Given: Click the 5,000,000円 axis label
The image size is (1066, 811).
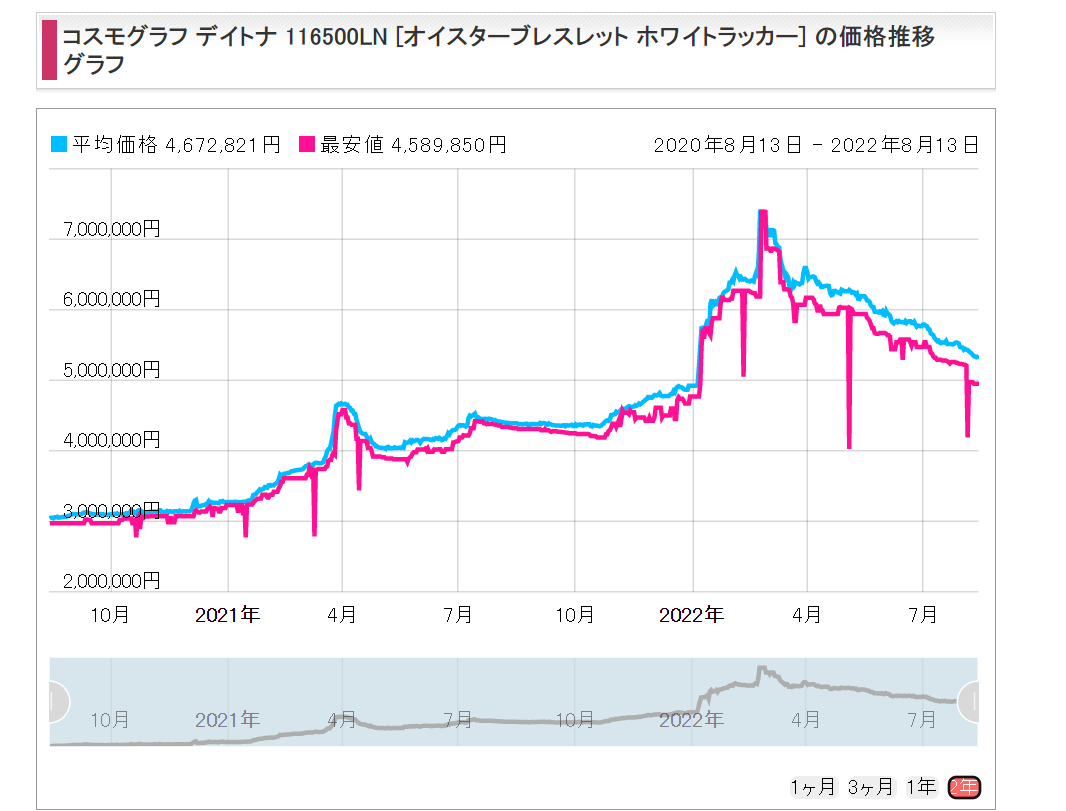Looking at the screenshot, I should (x=111, y=370).
